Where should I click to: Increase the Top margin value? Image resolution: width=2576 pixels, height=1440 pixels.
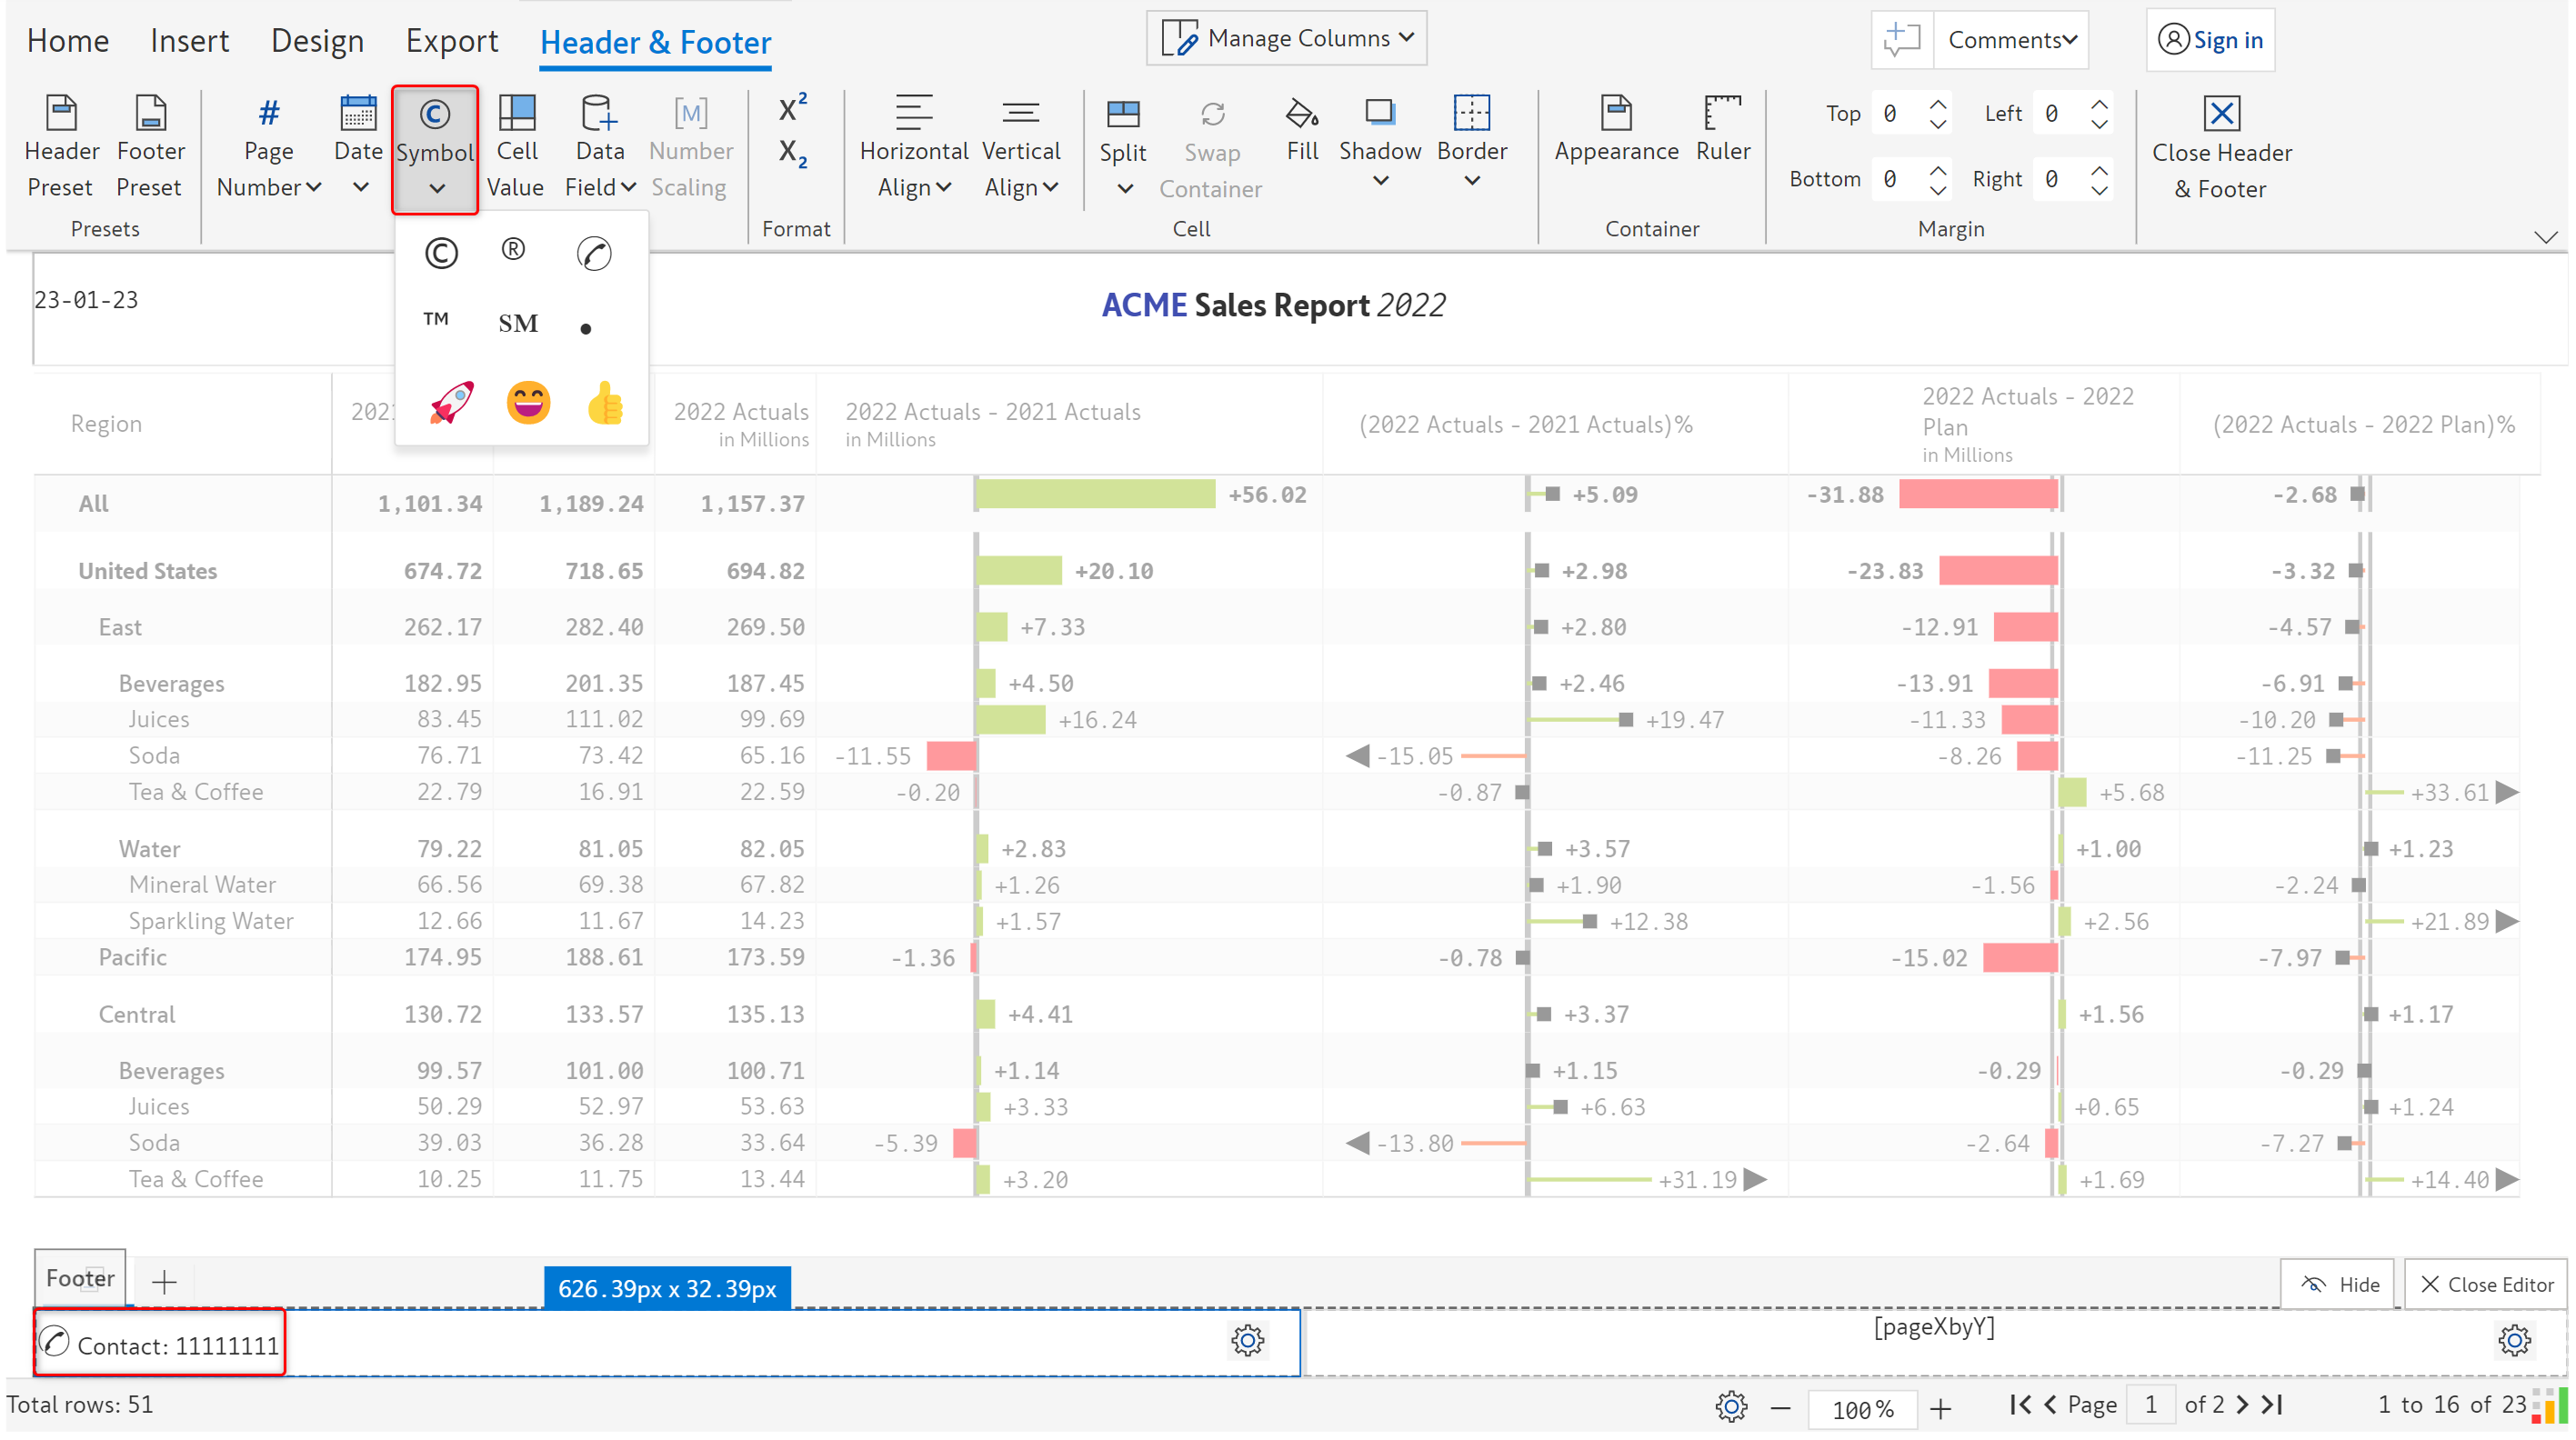pyautogui.click(x=1938, y=104)
